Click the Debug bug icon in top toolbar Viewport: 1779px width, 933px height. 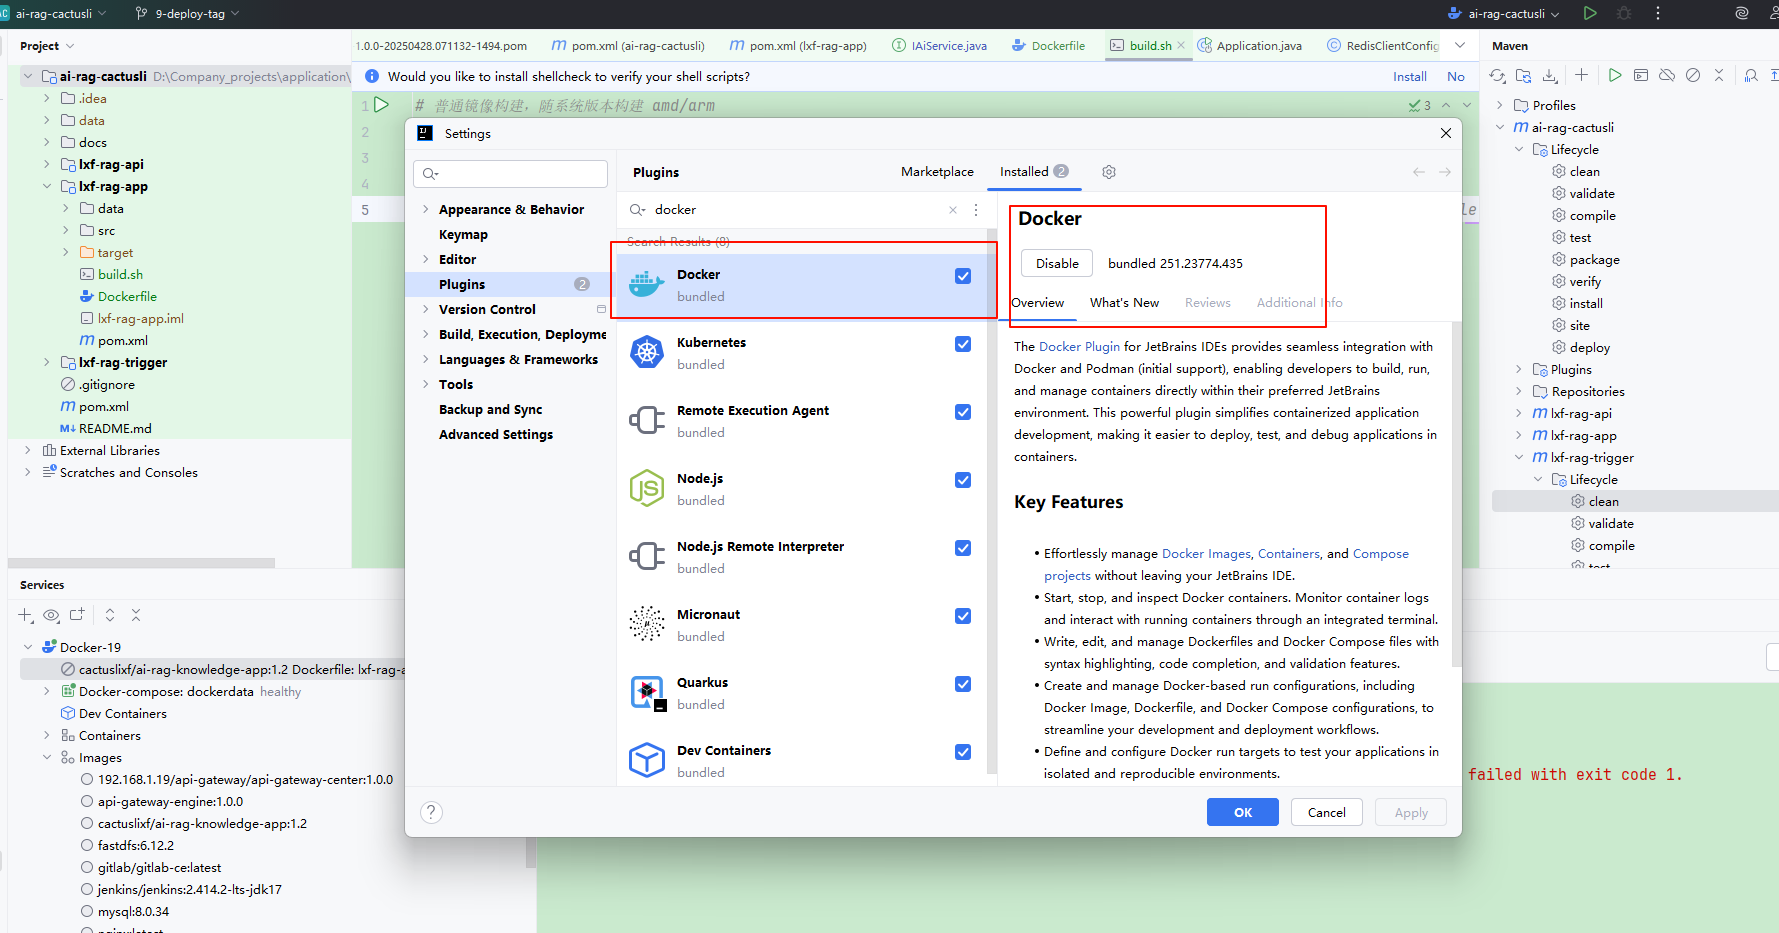coord(1624,13)
